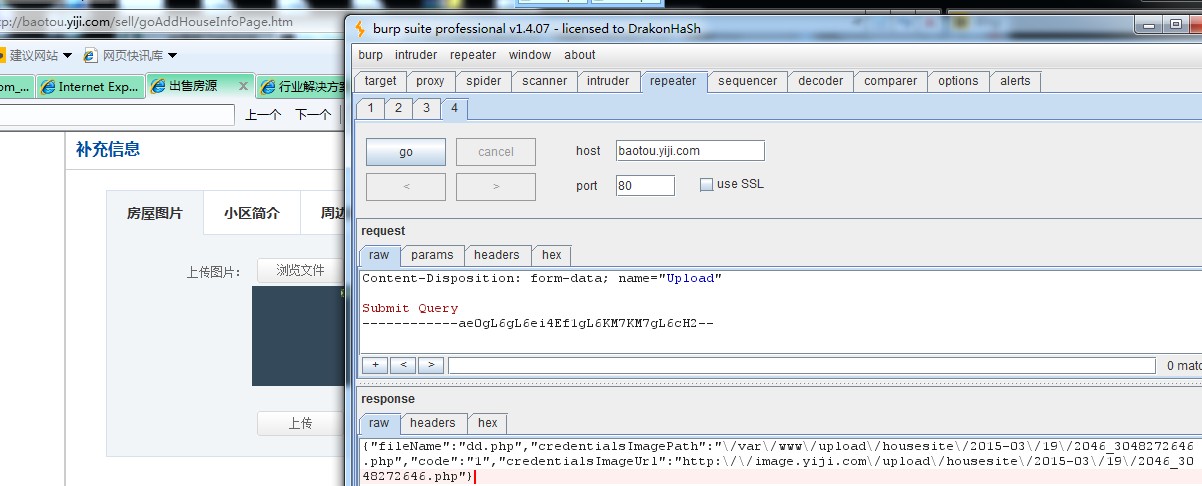Image resolution: width=1202 pixels, height=486 pixels.
Task: Click the next history > button
Action: point(496,187)
